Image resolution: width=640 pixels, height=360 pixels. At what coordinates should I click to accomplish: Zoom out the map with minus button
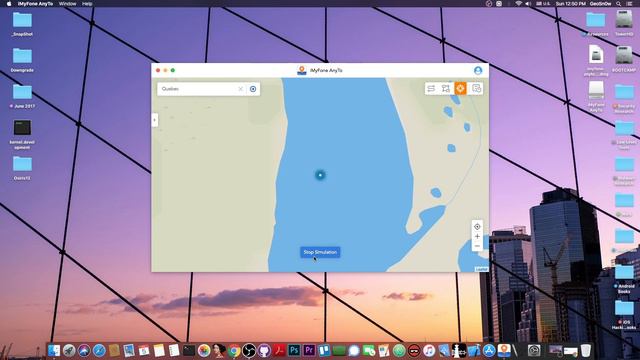pyautogui.click(x=477, y=246)
